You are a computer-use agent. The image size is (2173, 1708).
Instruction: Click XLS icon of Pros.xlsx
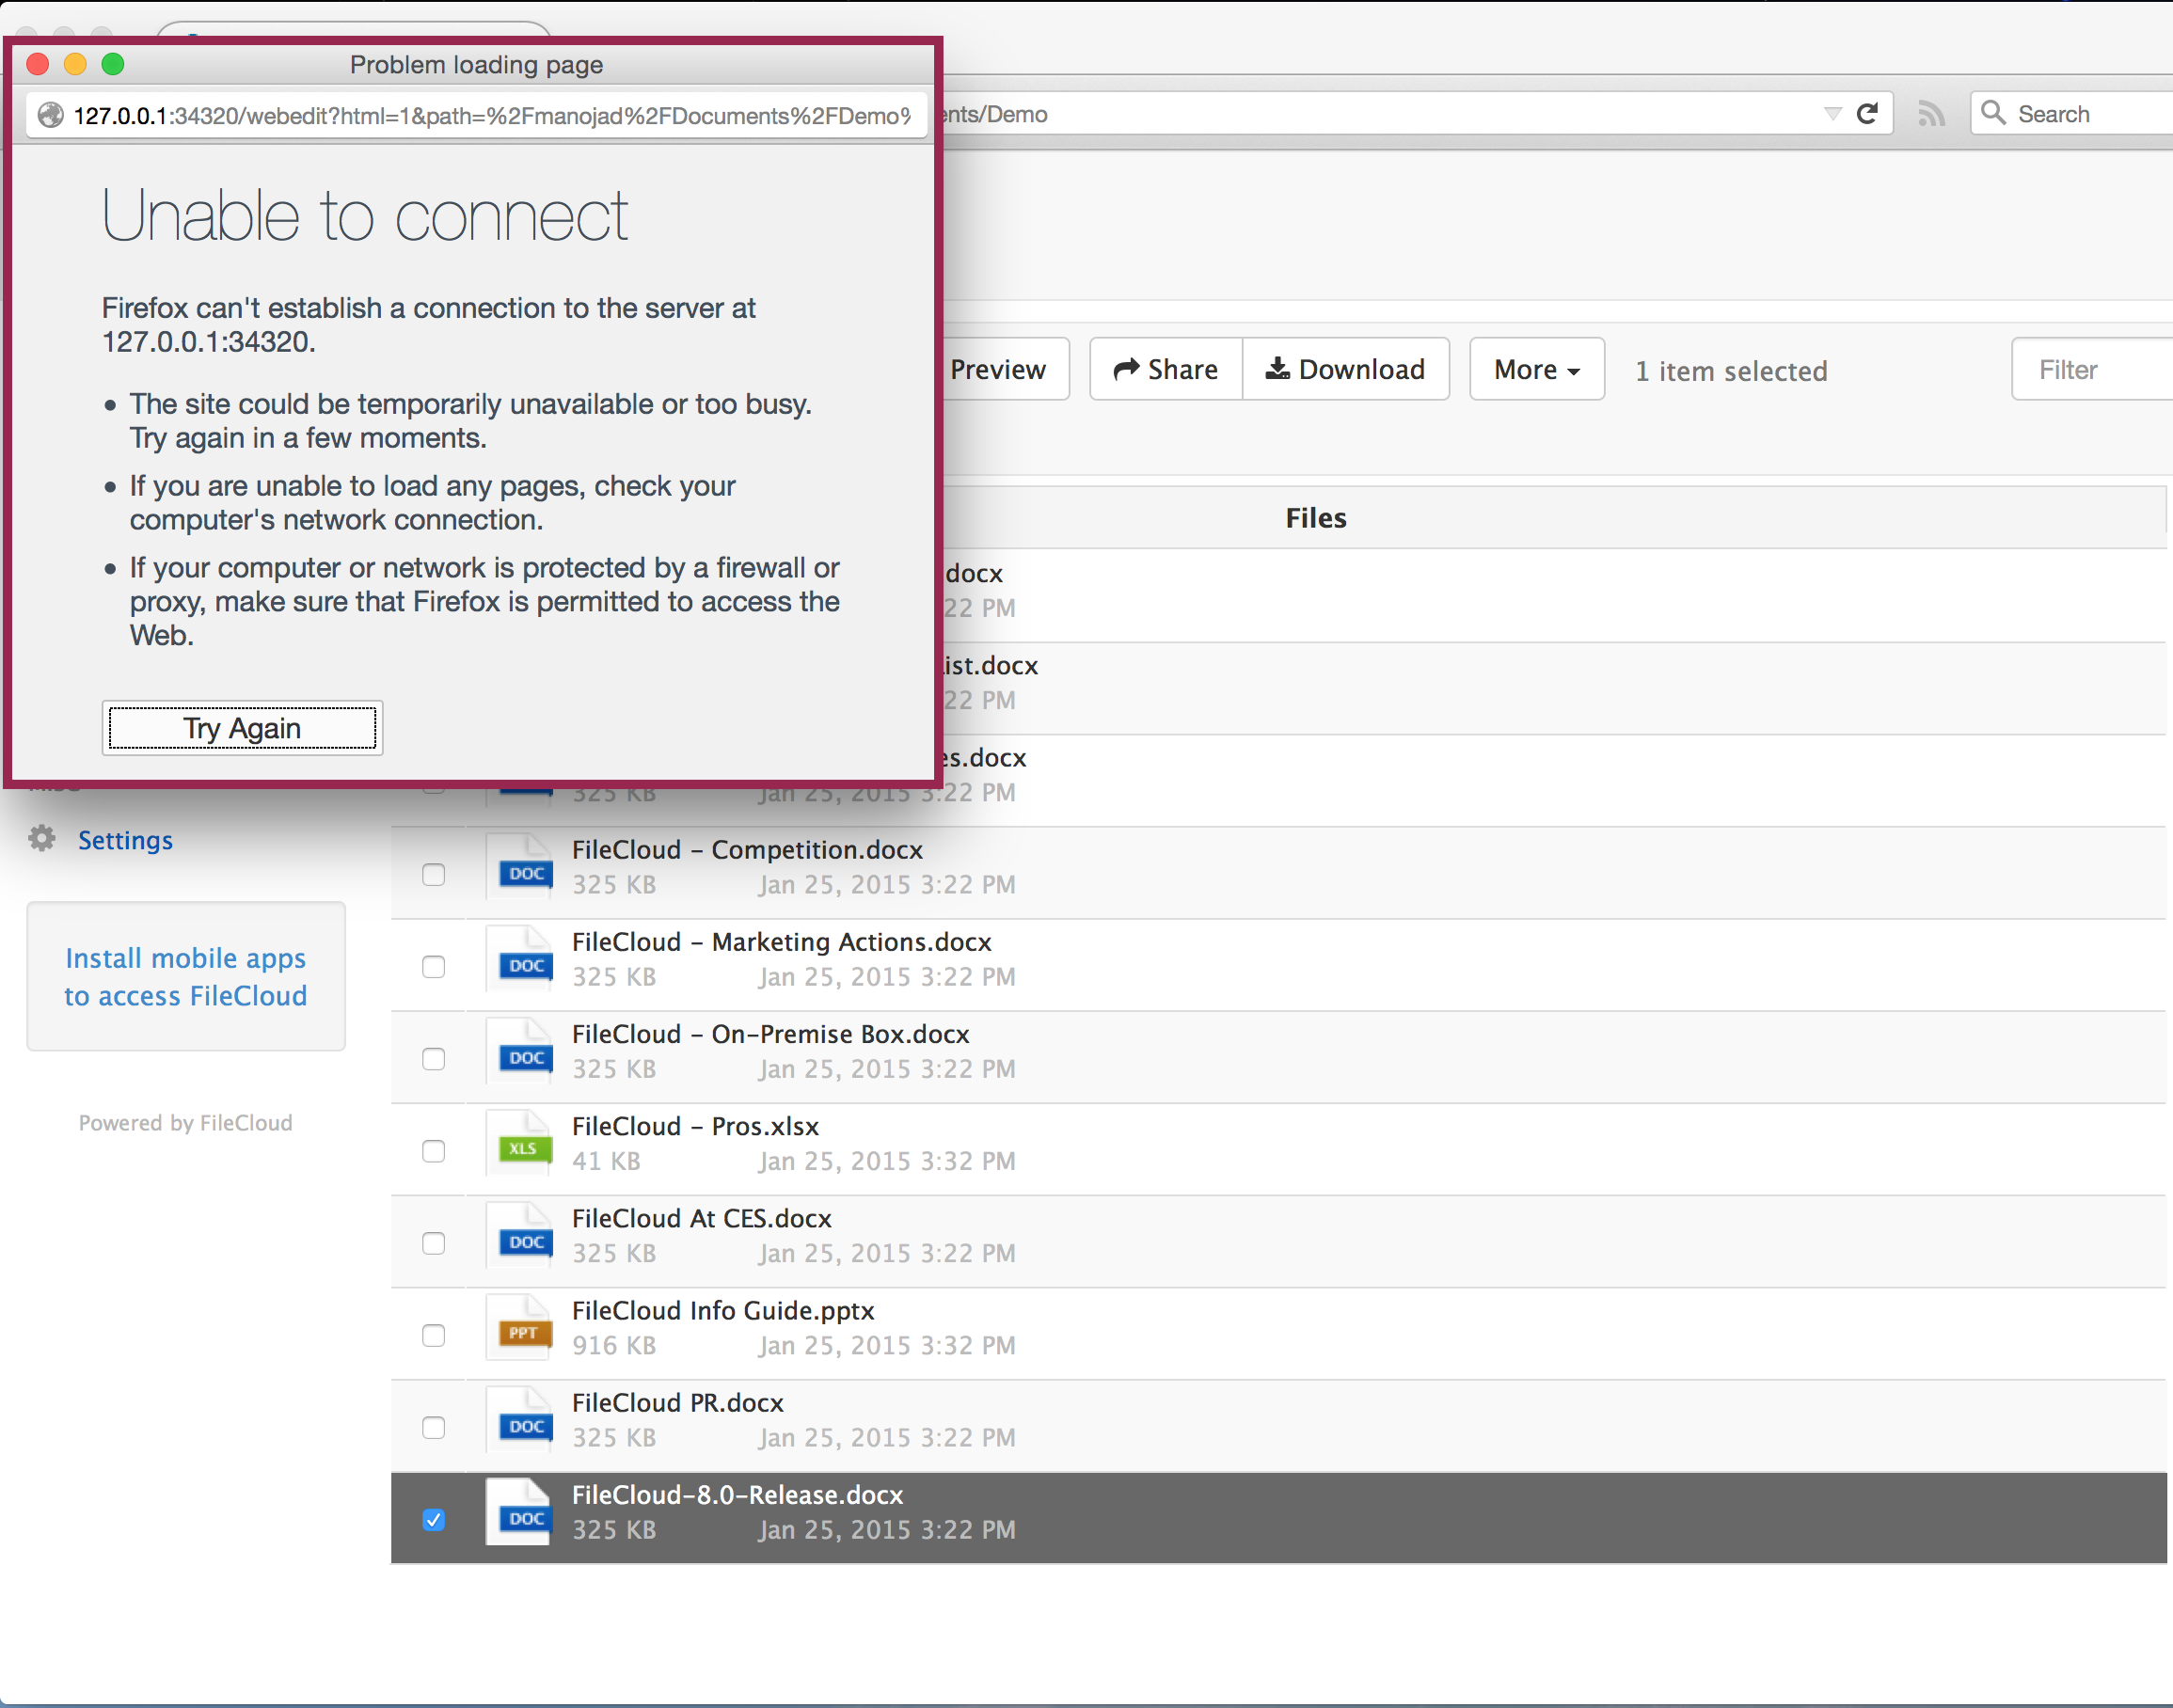pyautogui.click(x=520, y=1143)
